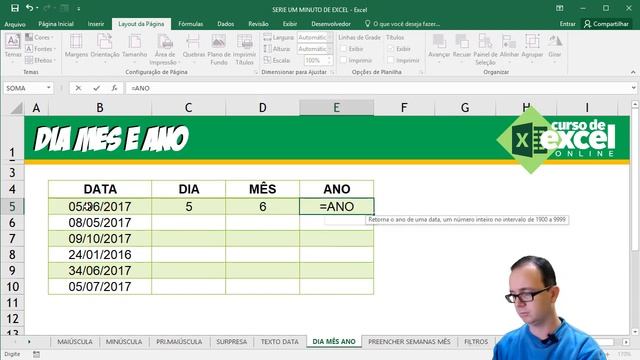Open the Opções de Planilha dialog launcher
Image resolution: width=640 pixels, height=360 pixels.
[x=421, y=72]
